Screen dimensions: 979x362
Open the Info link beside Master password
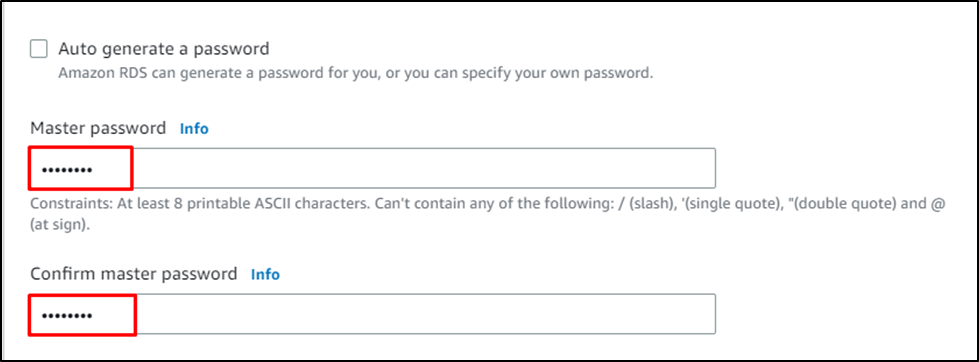(x=194, y=129)
